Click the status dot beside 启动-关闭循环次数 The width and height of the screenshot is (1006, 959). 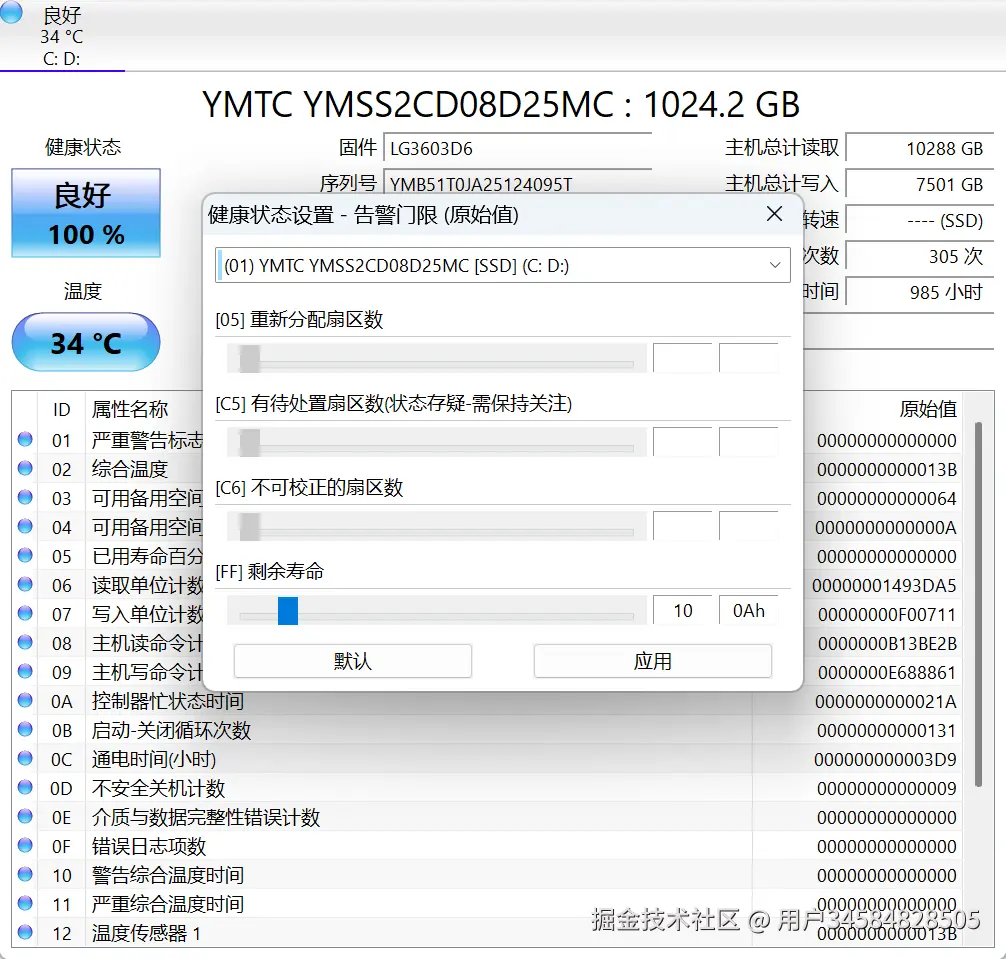point(25,729)
